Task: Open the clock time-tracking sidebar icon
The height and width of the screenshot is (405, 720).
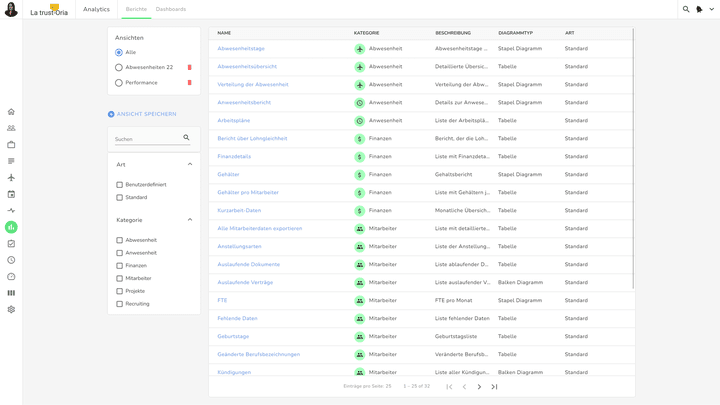Action: click(x=11, y=260)
